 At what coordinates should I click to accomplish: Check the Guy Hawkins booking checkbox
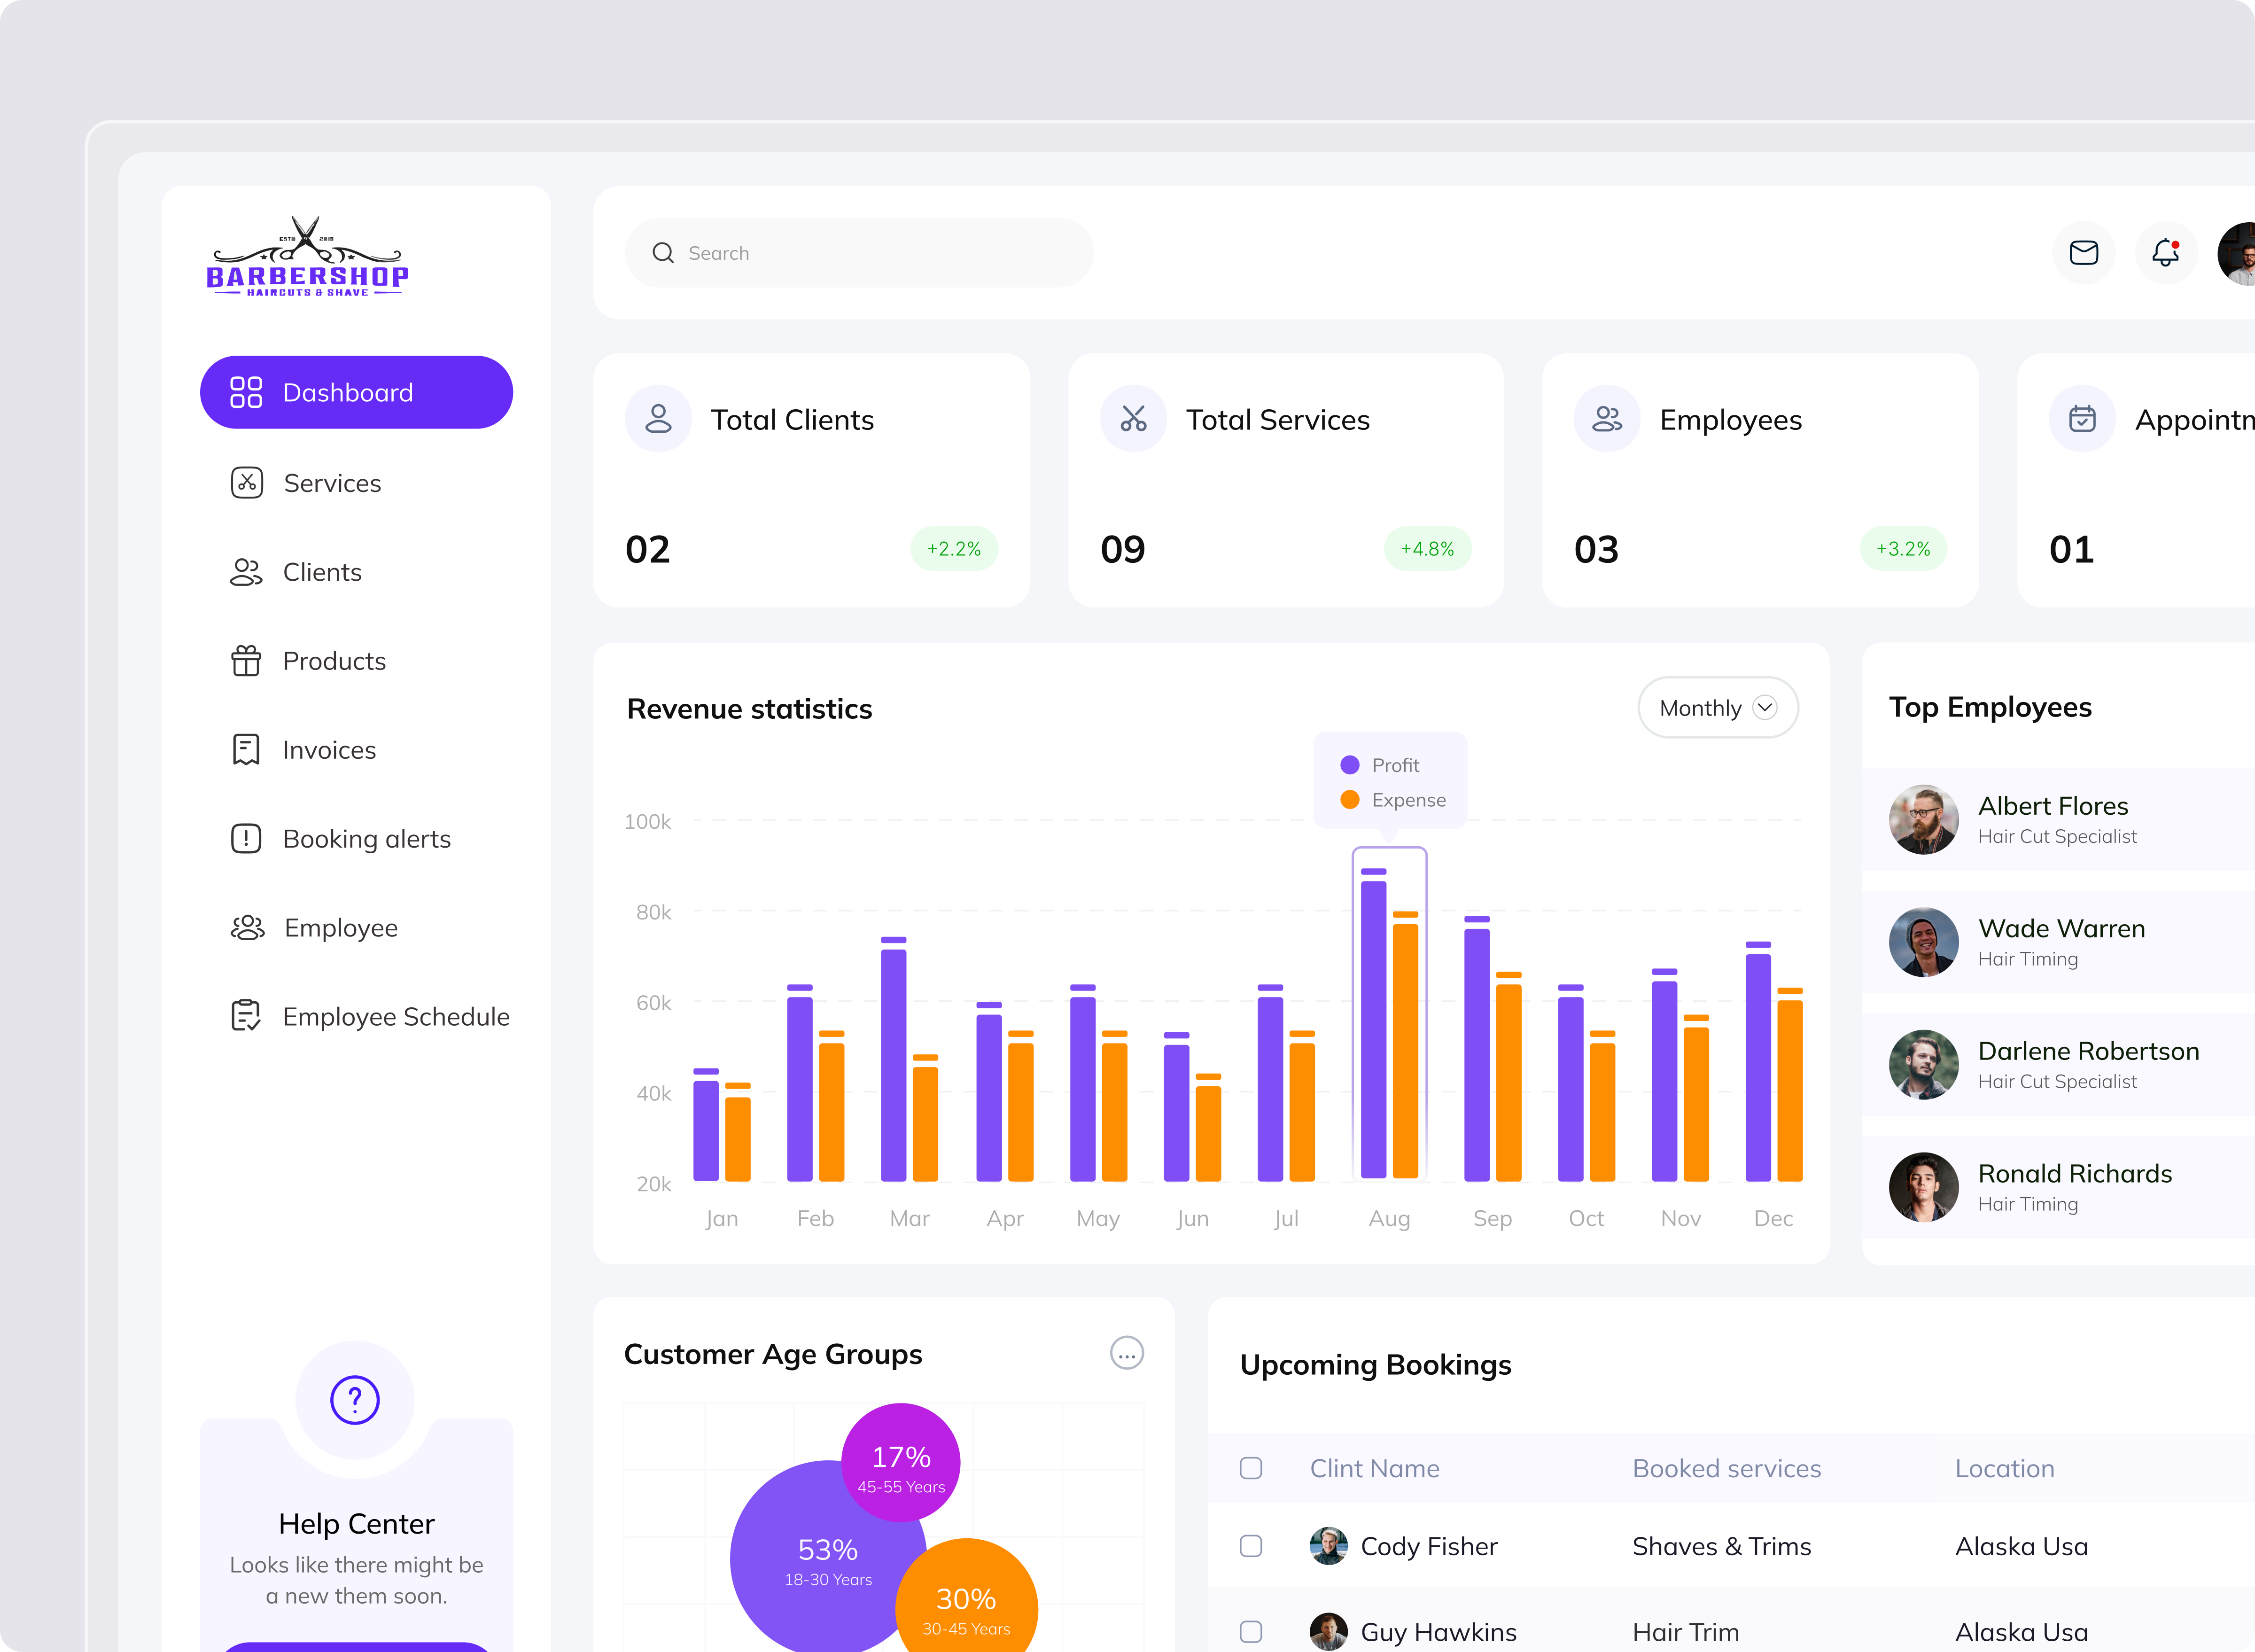tap(1251, 1632)
